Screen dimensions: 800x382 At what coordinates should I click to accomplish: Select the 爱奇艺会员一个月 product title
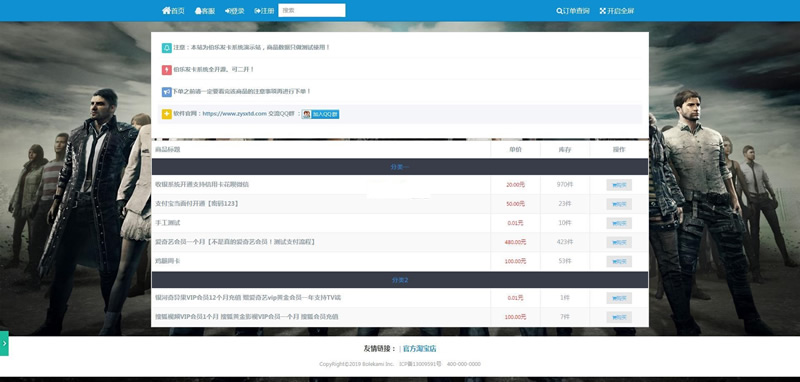coord(235,242)
